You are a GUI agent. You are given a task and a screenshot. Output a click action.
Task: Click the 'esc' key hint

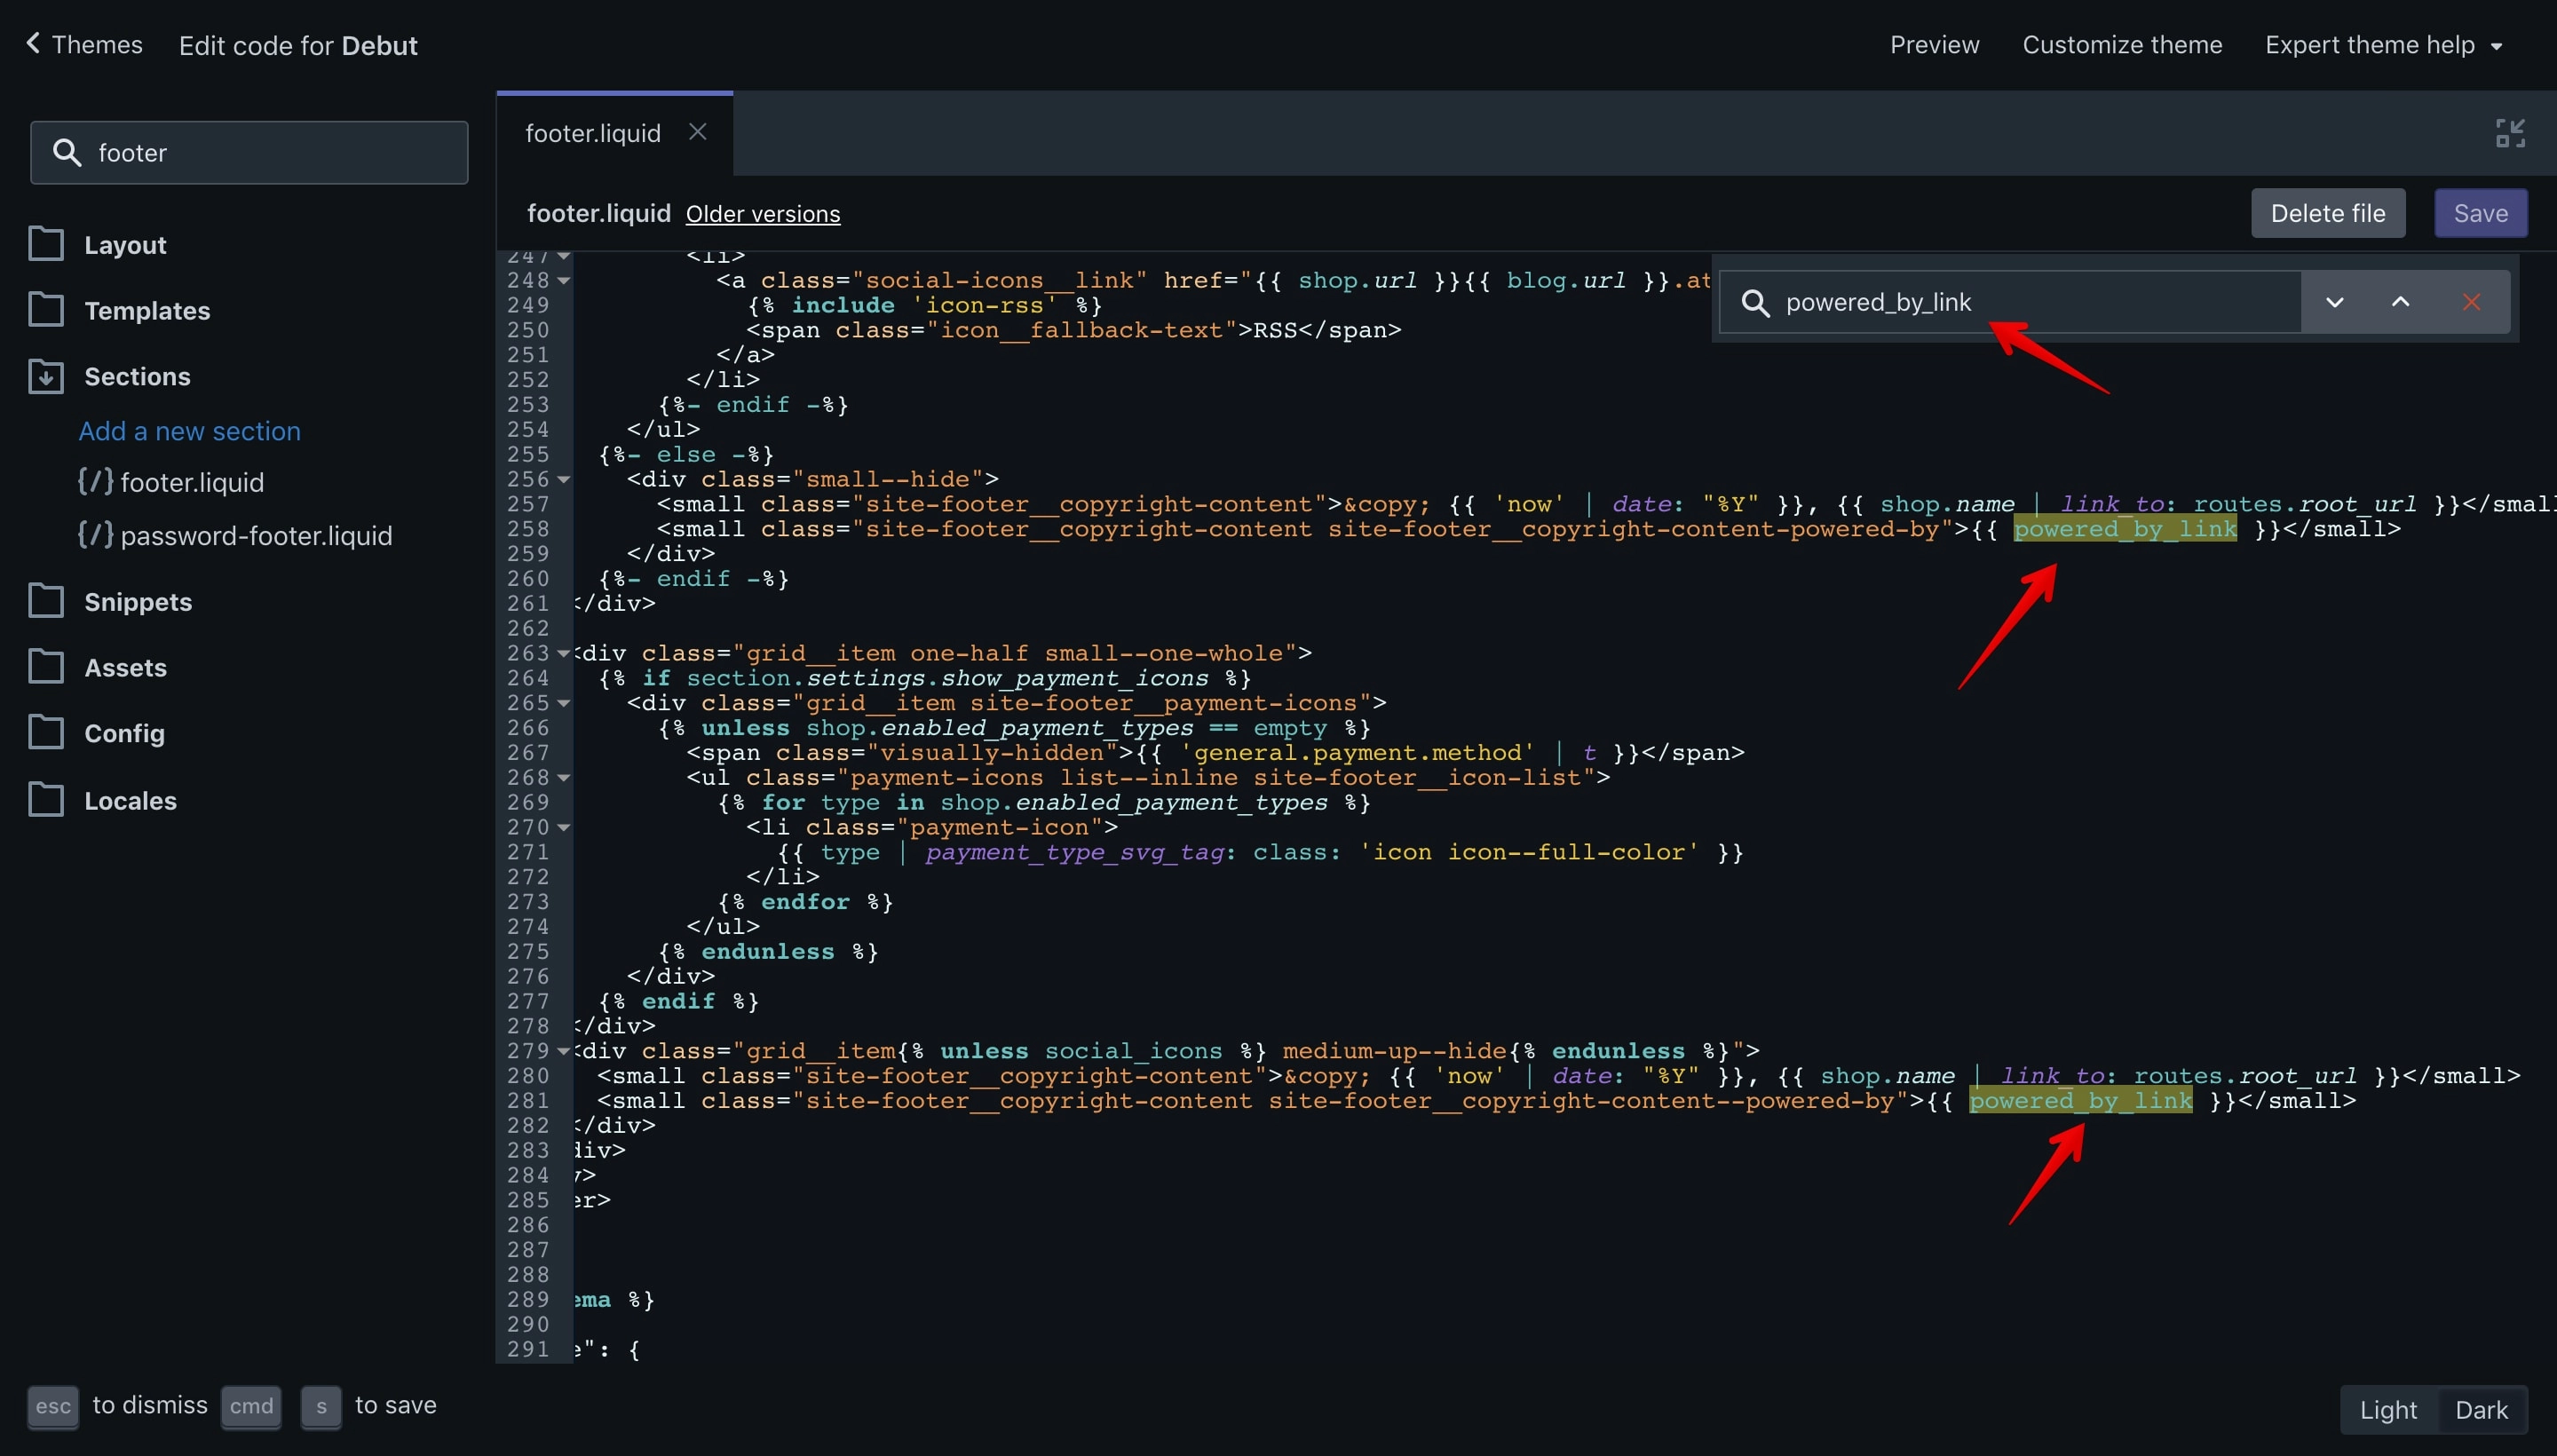(x=53, y=1406)
